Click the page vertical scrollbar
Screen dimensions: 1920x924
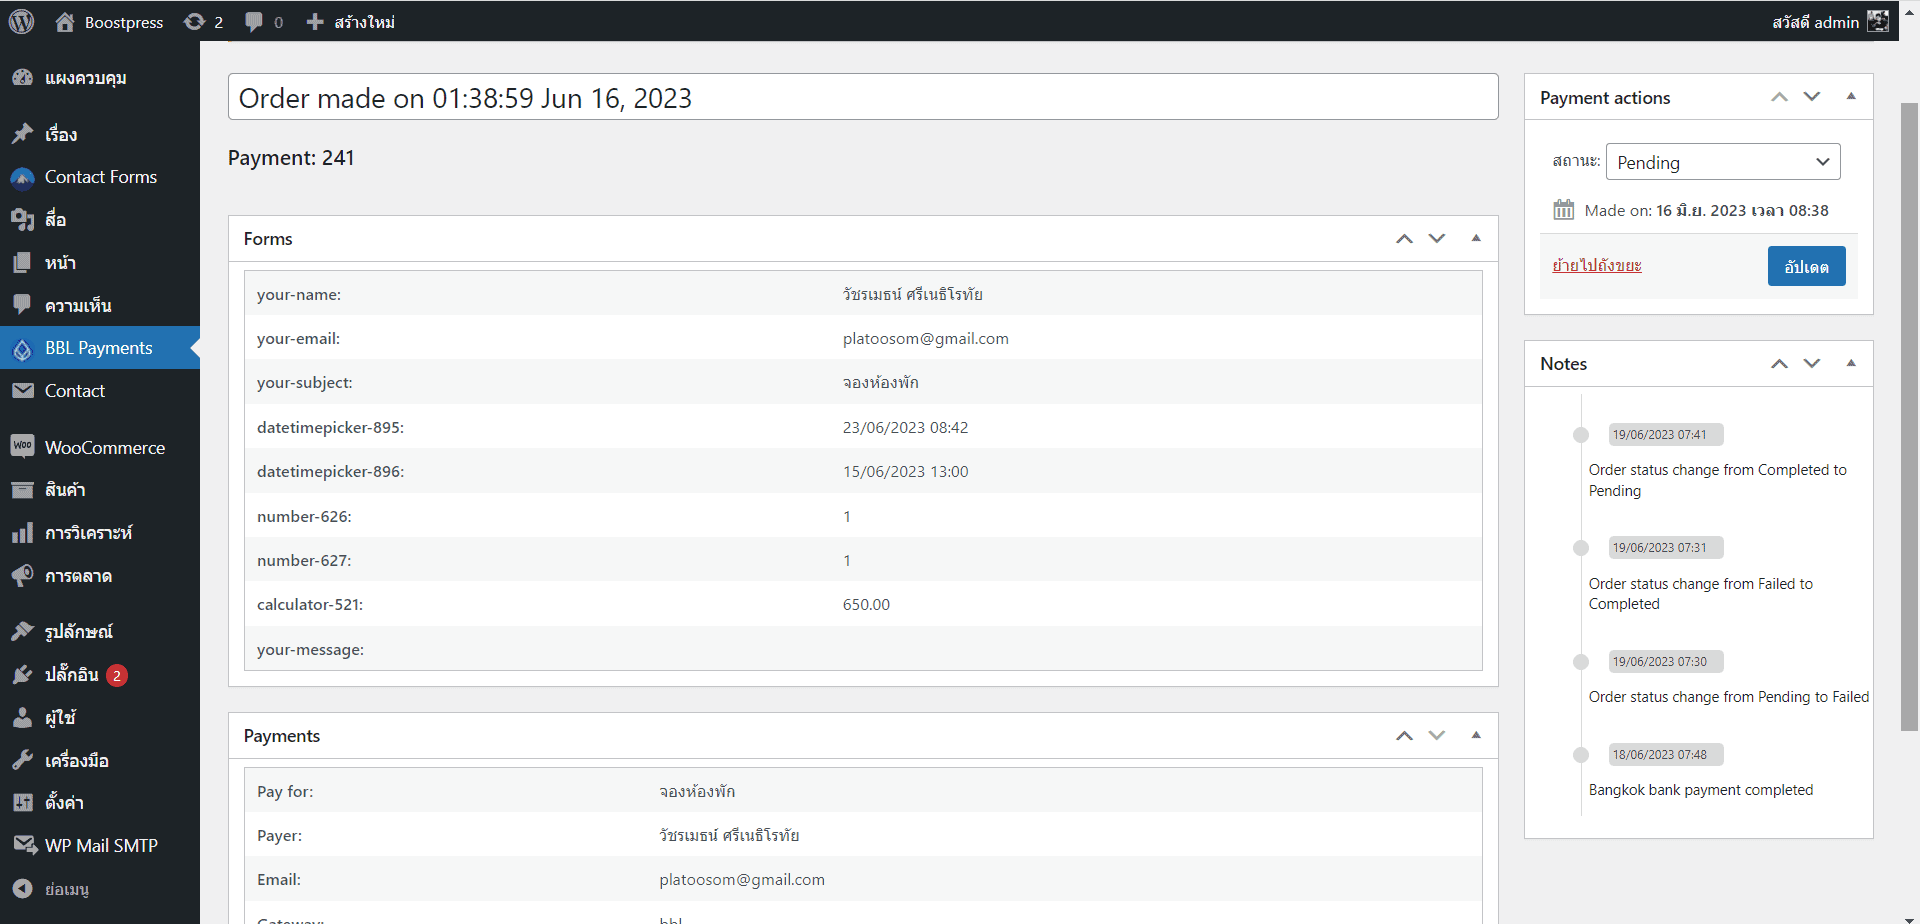click(1909, 400)
